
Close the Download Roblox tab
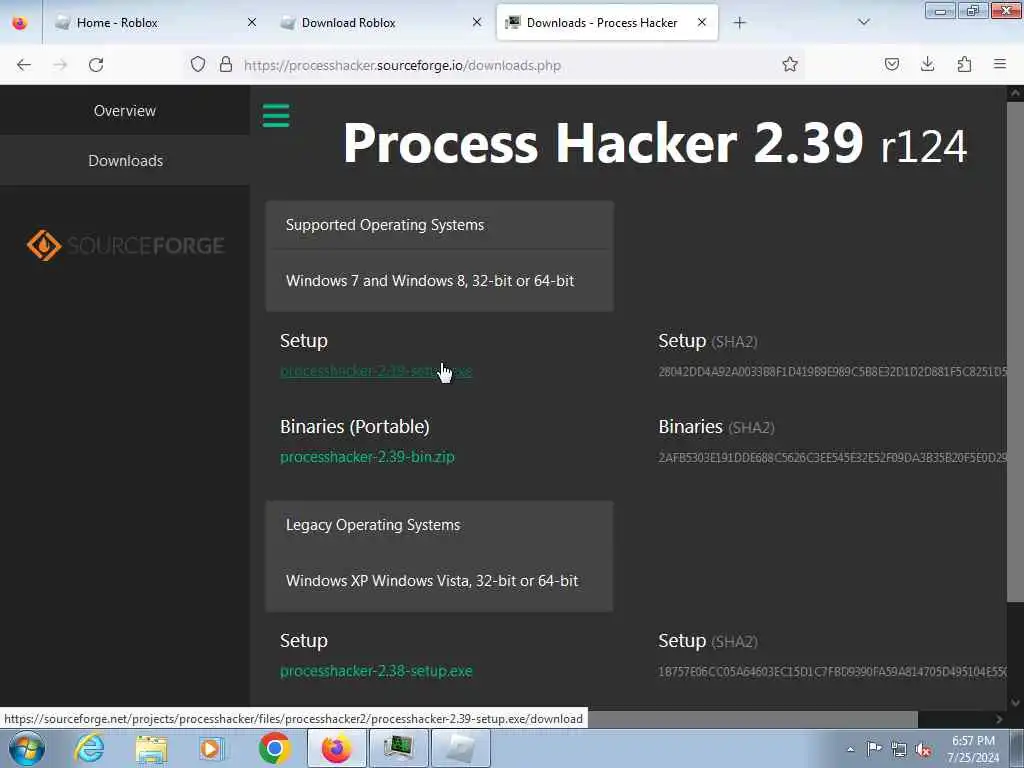(477, 22)
